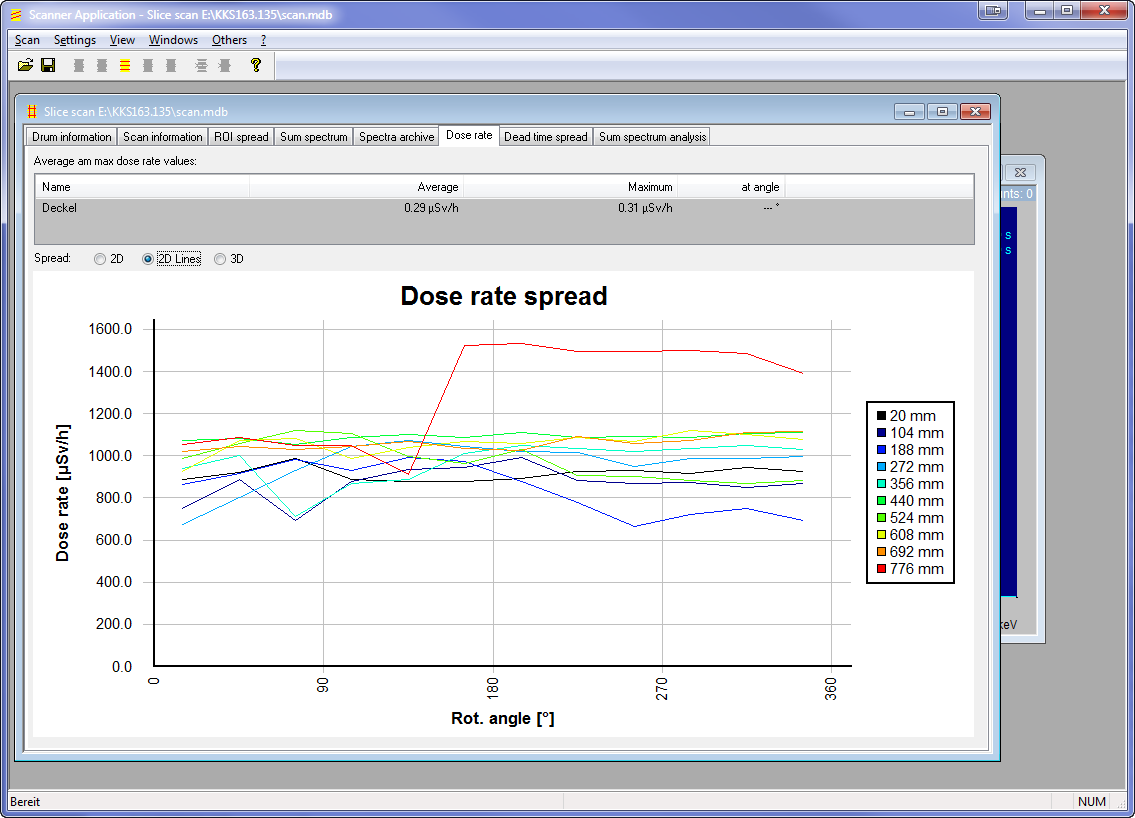
Task: Click the icon left of the main window's minimize button
Action: point(993,11)
